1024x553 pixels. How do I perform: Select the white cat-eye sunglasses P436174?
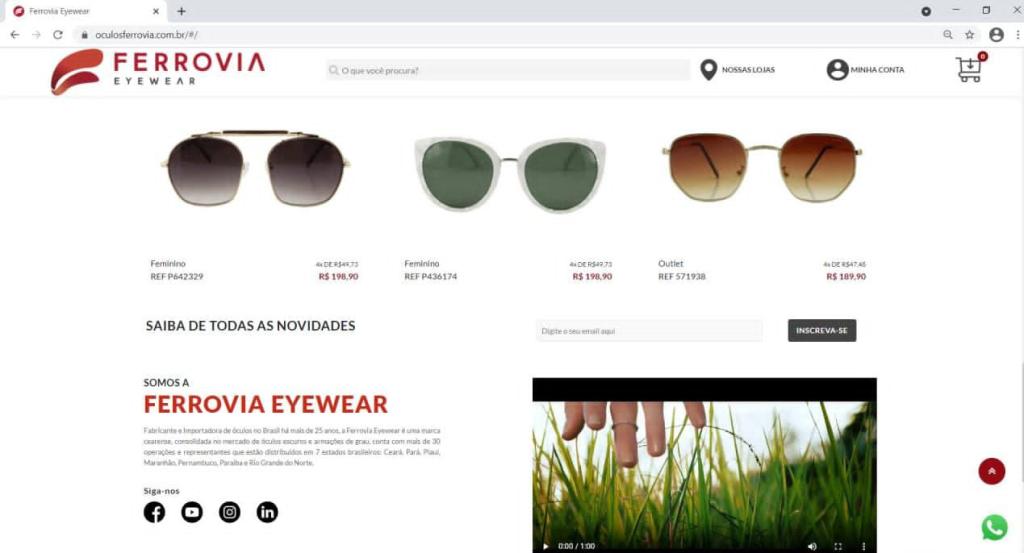(509, 175)
